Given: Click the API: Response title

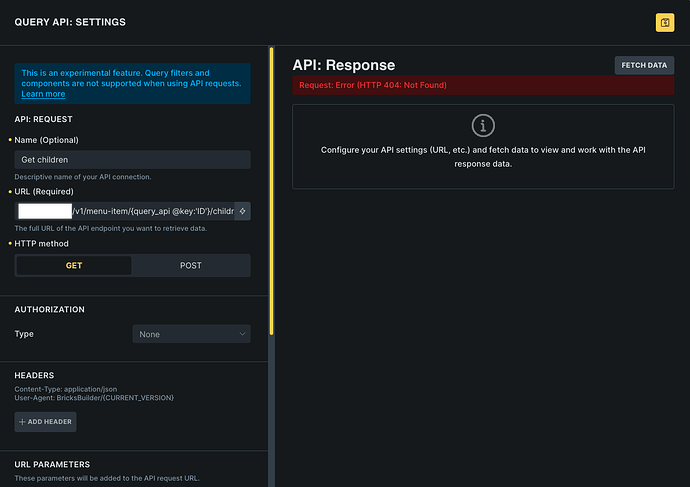Looking at the screenshot, I should tap(344, 65).
